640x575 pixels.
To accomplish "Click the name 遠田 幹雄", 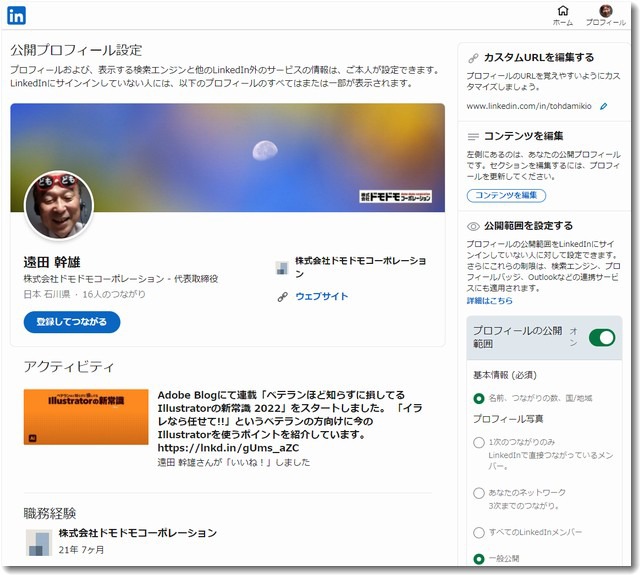I will 52,262.
